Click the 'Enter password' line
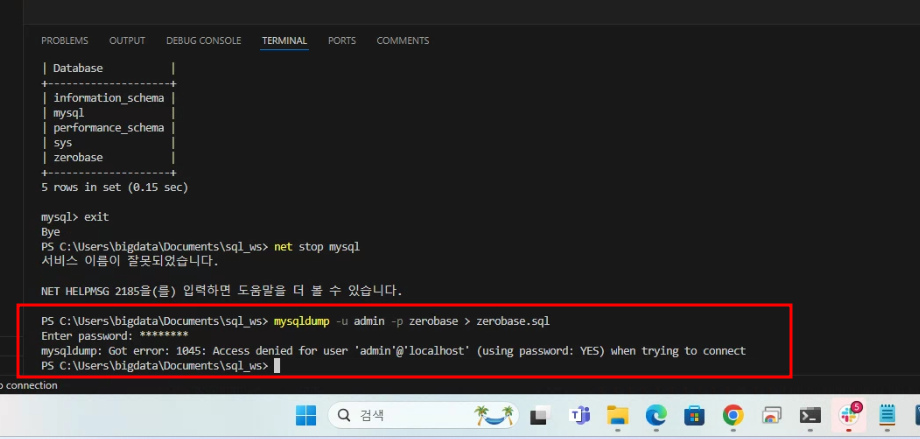The width and height of the screenshot is (920, 439). (114, 336)
